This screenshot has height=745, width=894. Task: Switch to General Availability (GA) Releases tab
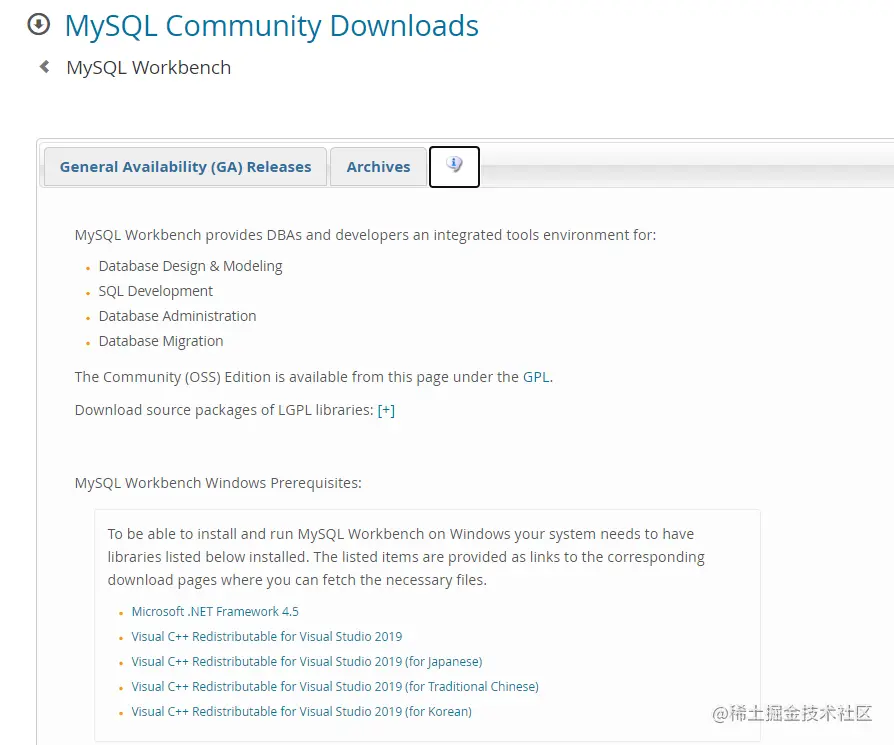185,167
